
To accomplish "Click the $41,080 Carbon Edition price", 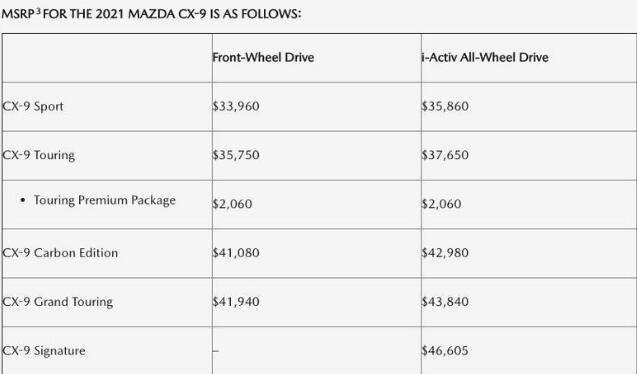I will coord(236,253).
